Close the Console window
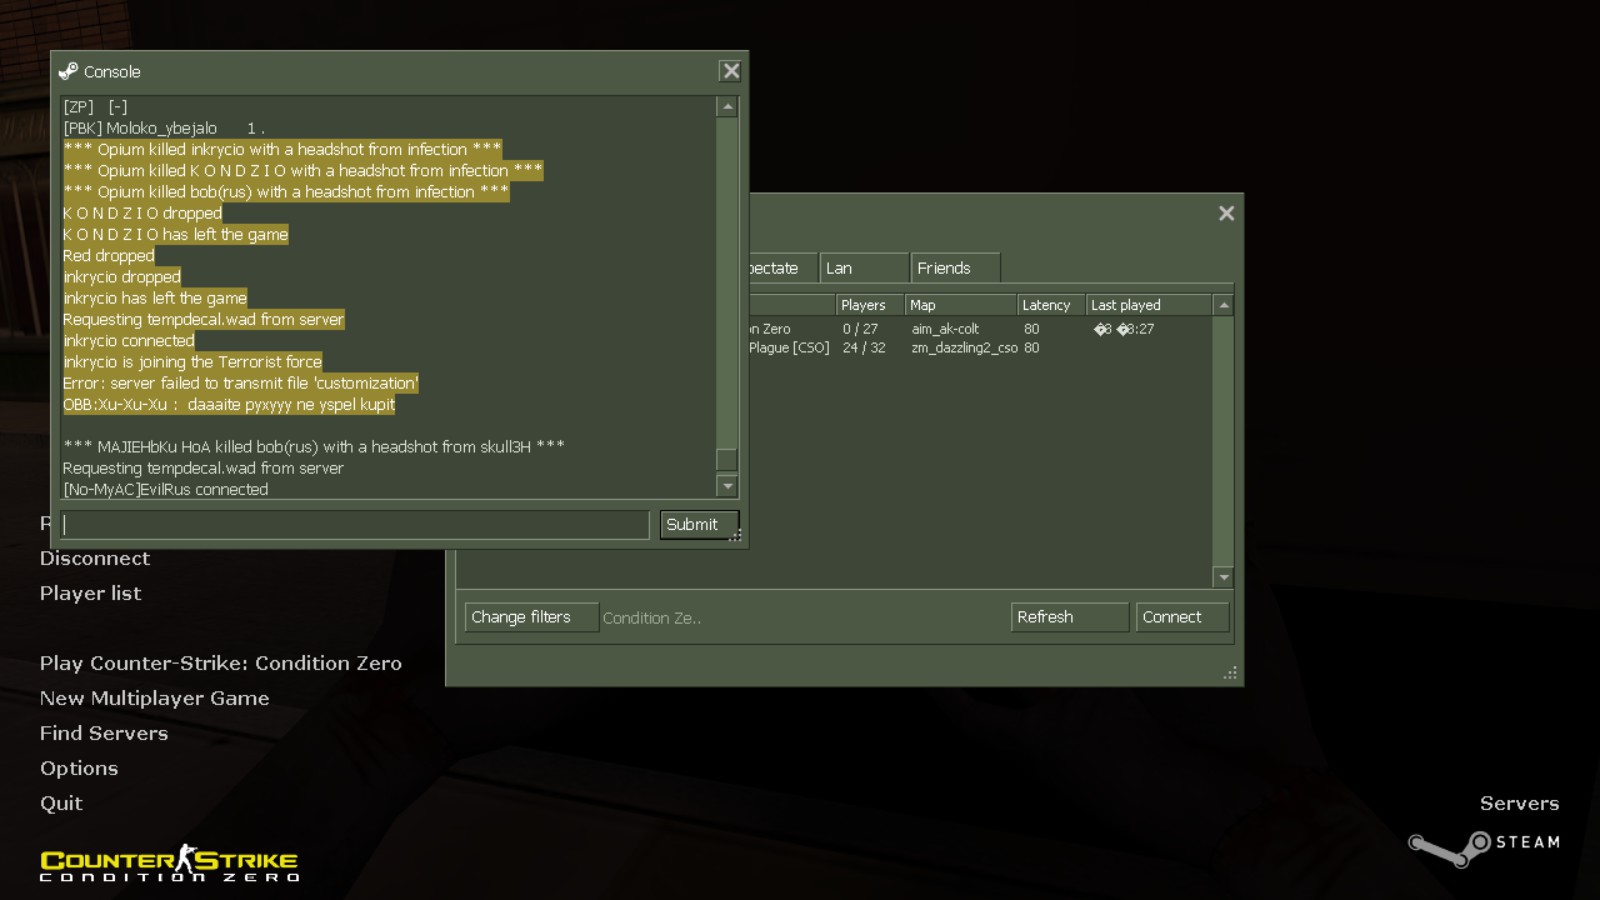 [731, 71]
